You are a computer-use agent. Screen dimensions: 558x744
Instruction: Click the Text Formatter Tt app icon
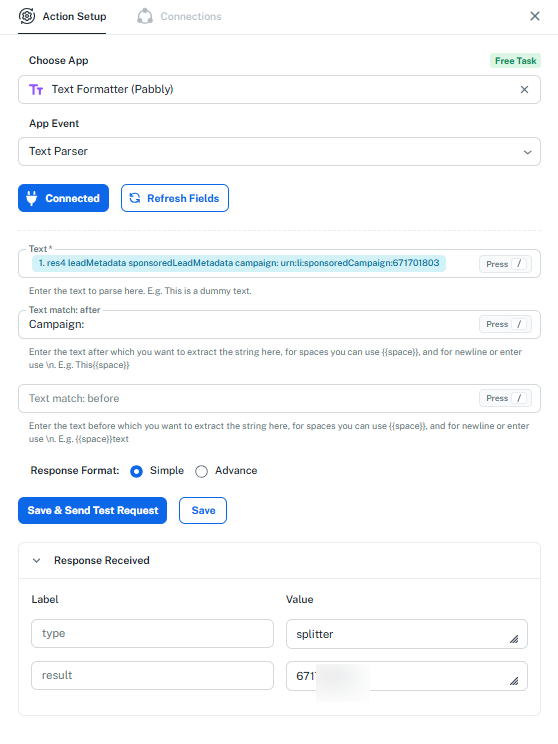point(36,90)
